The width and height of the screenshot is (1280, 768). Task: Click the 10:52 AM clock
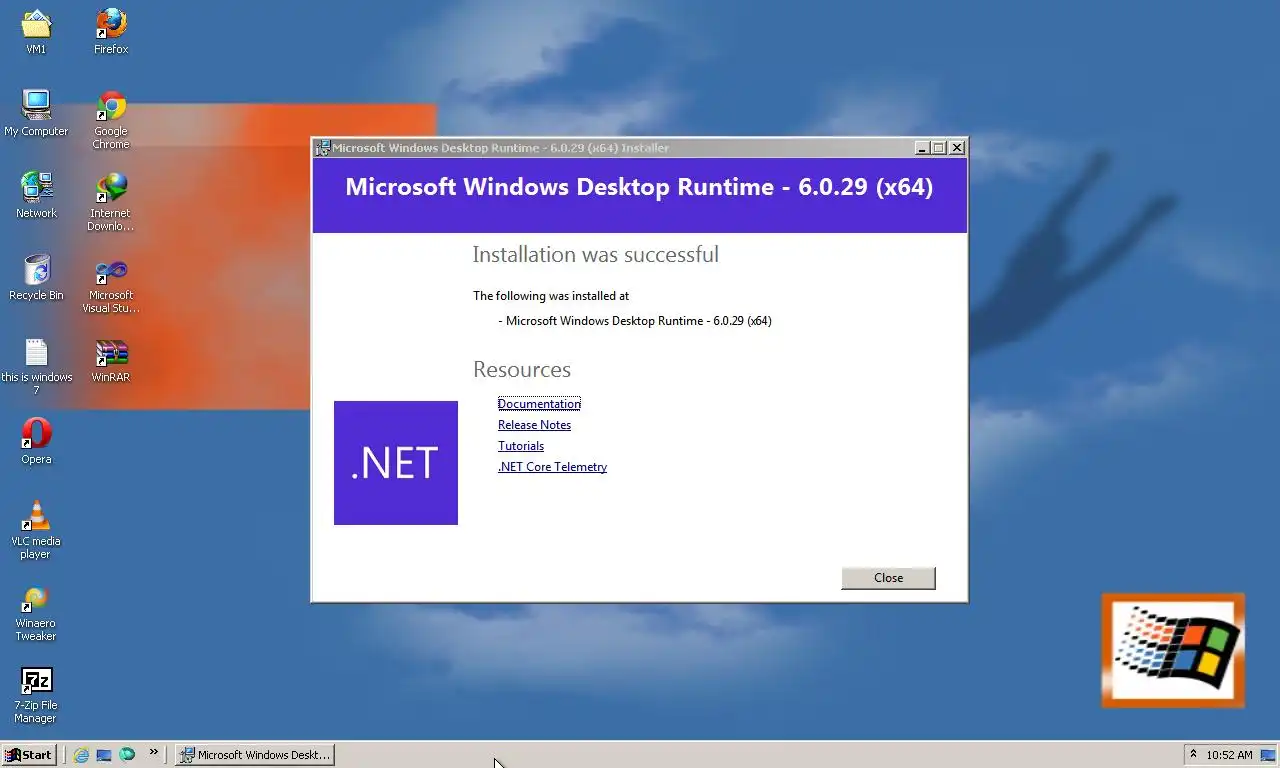tap(1229, 756)
